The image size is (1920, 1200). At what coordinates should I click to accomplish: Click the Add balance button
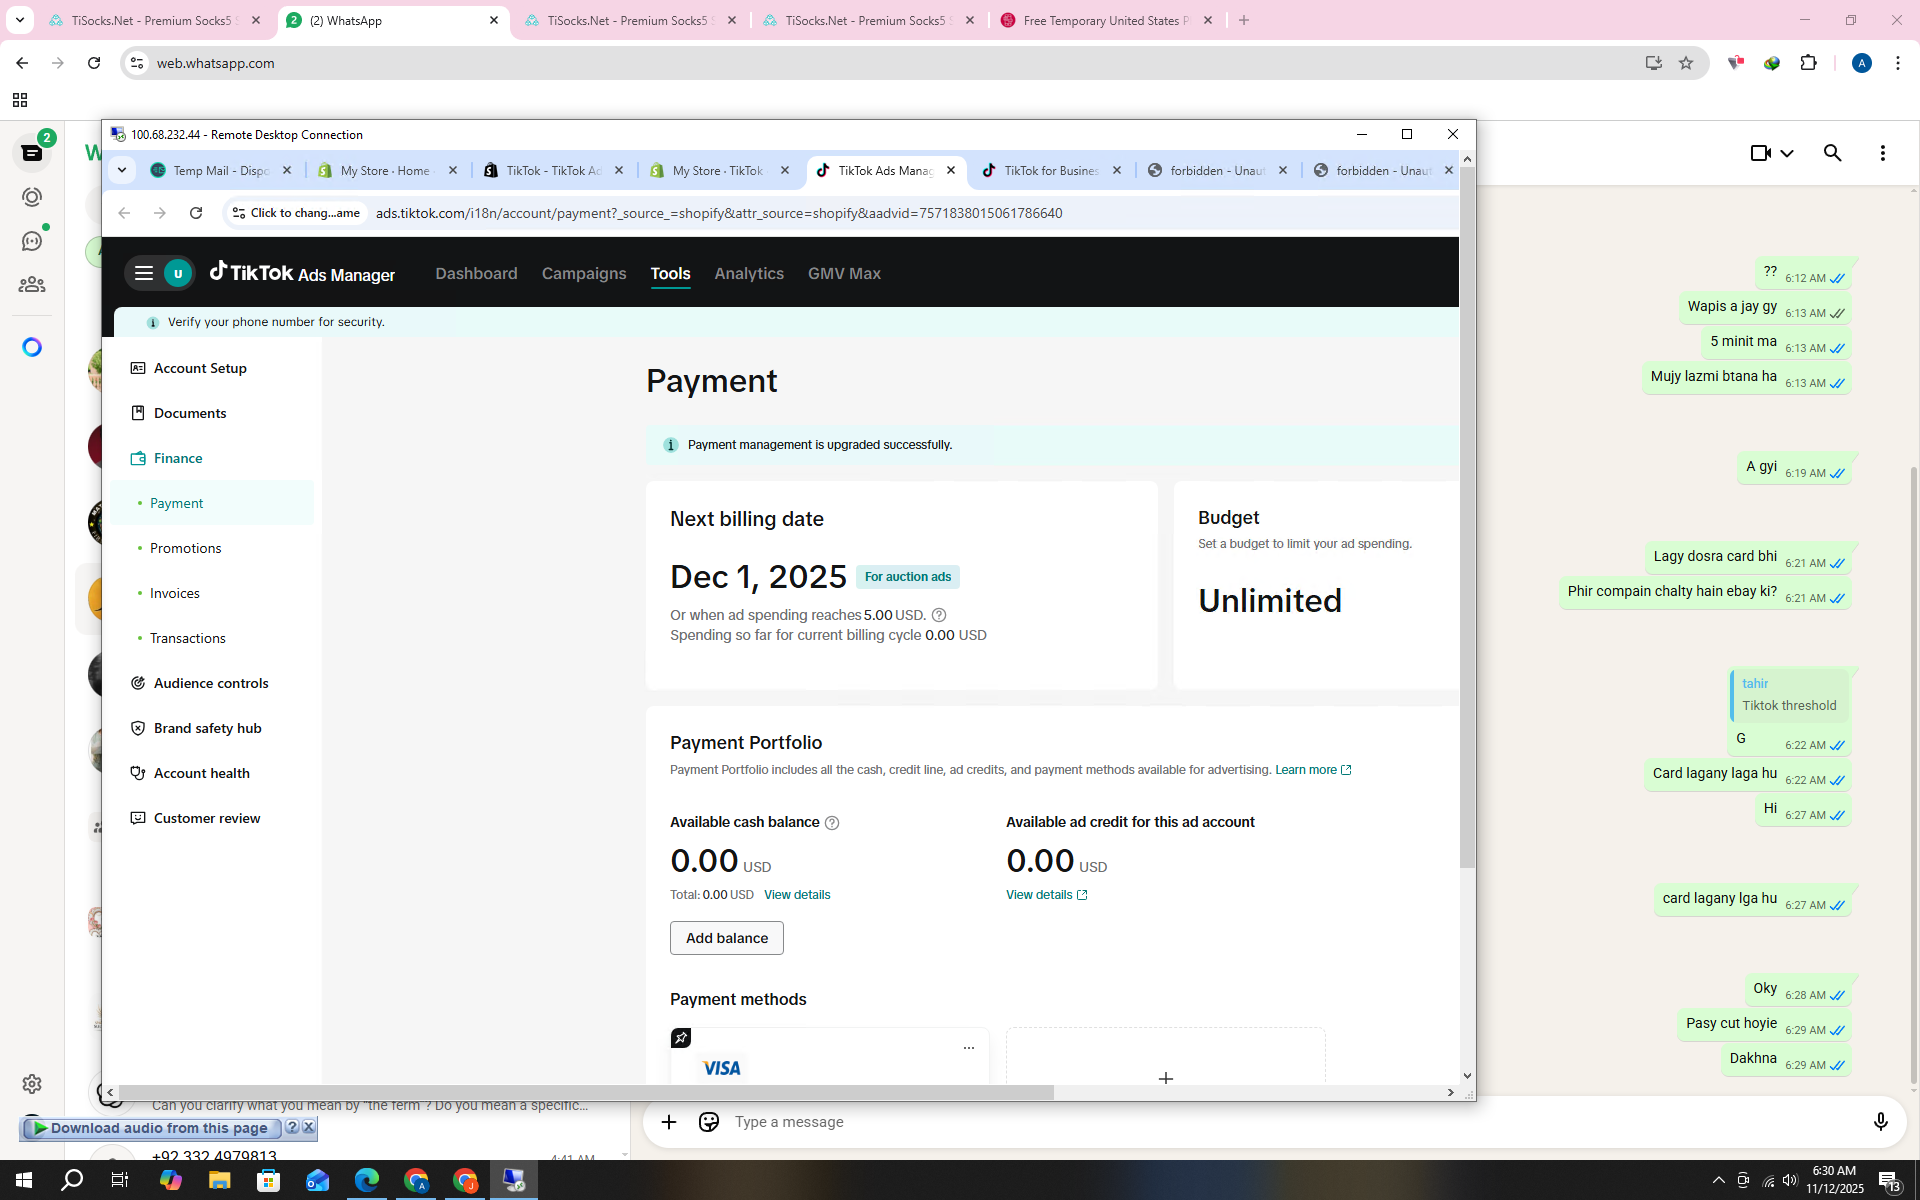pyautogui.click(x=727, y=938)
